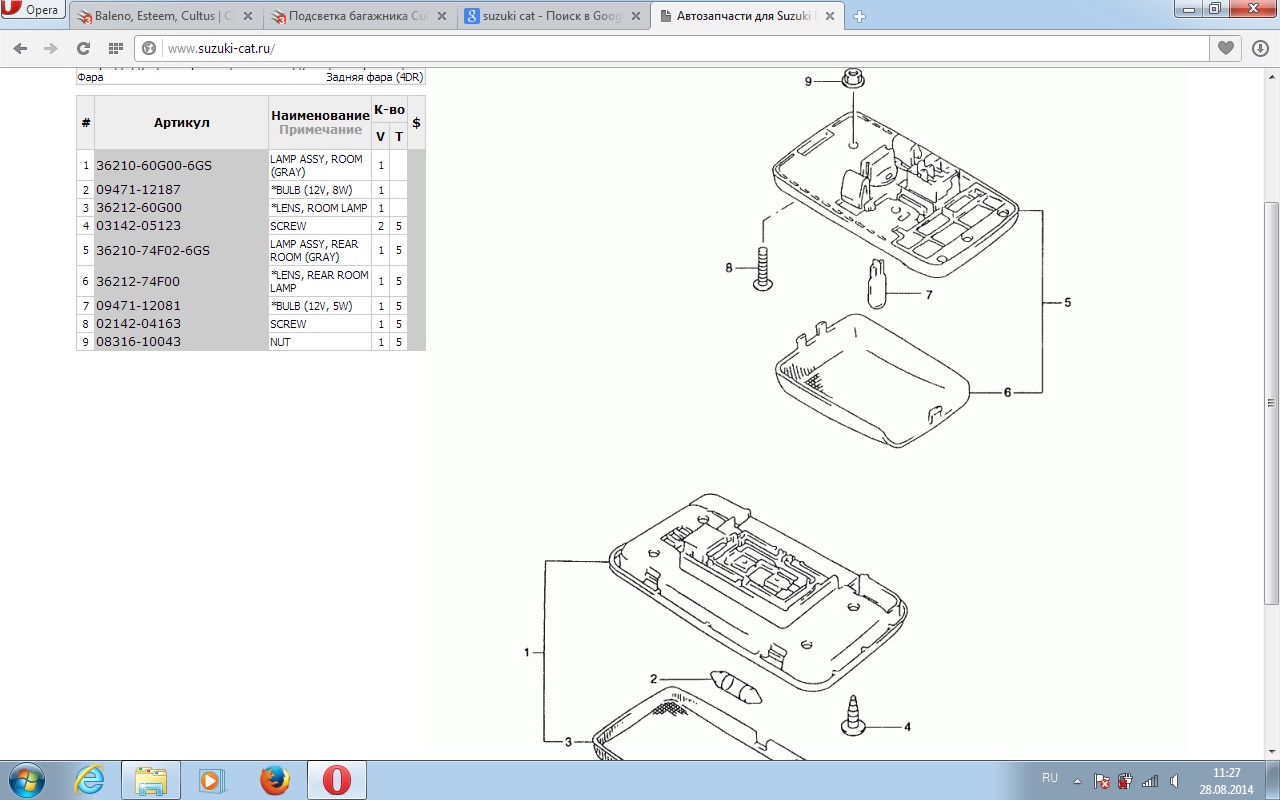Switch to the 'suzuki cat - Поиск в Goog' tab
The width and height of the screenshot is (1280, 800).
(551, 16)
